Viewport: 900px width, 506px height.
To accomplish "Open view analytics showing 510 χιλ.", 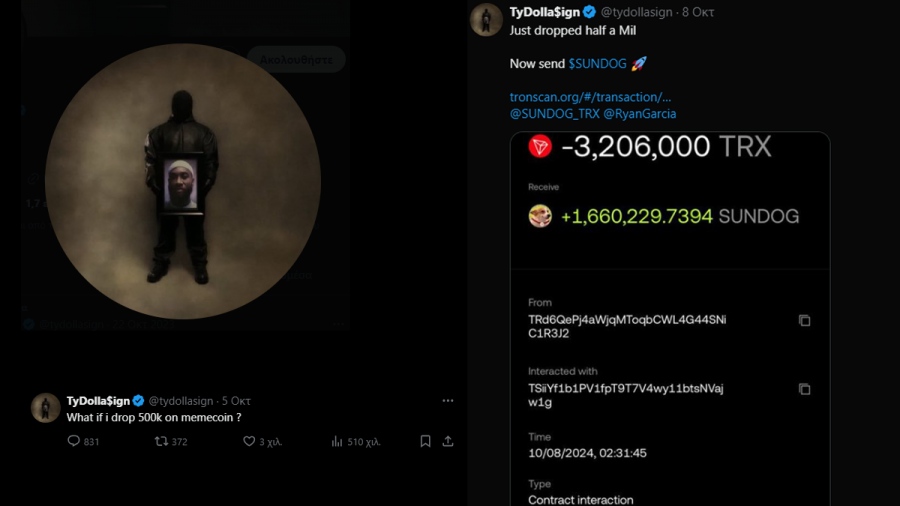I will tap(338, 441).
